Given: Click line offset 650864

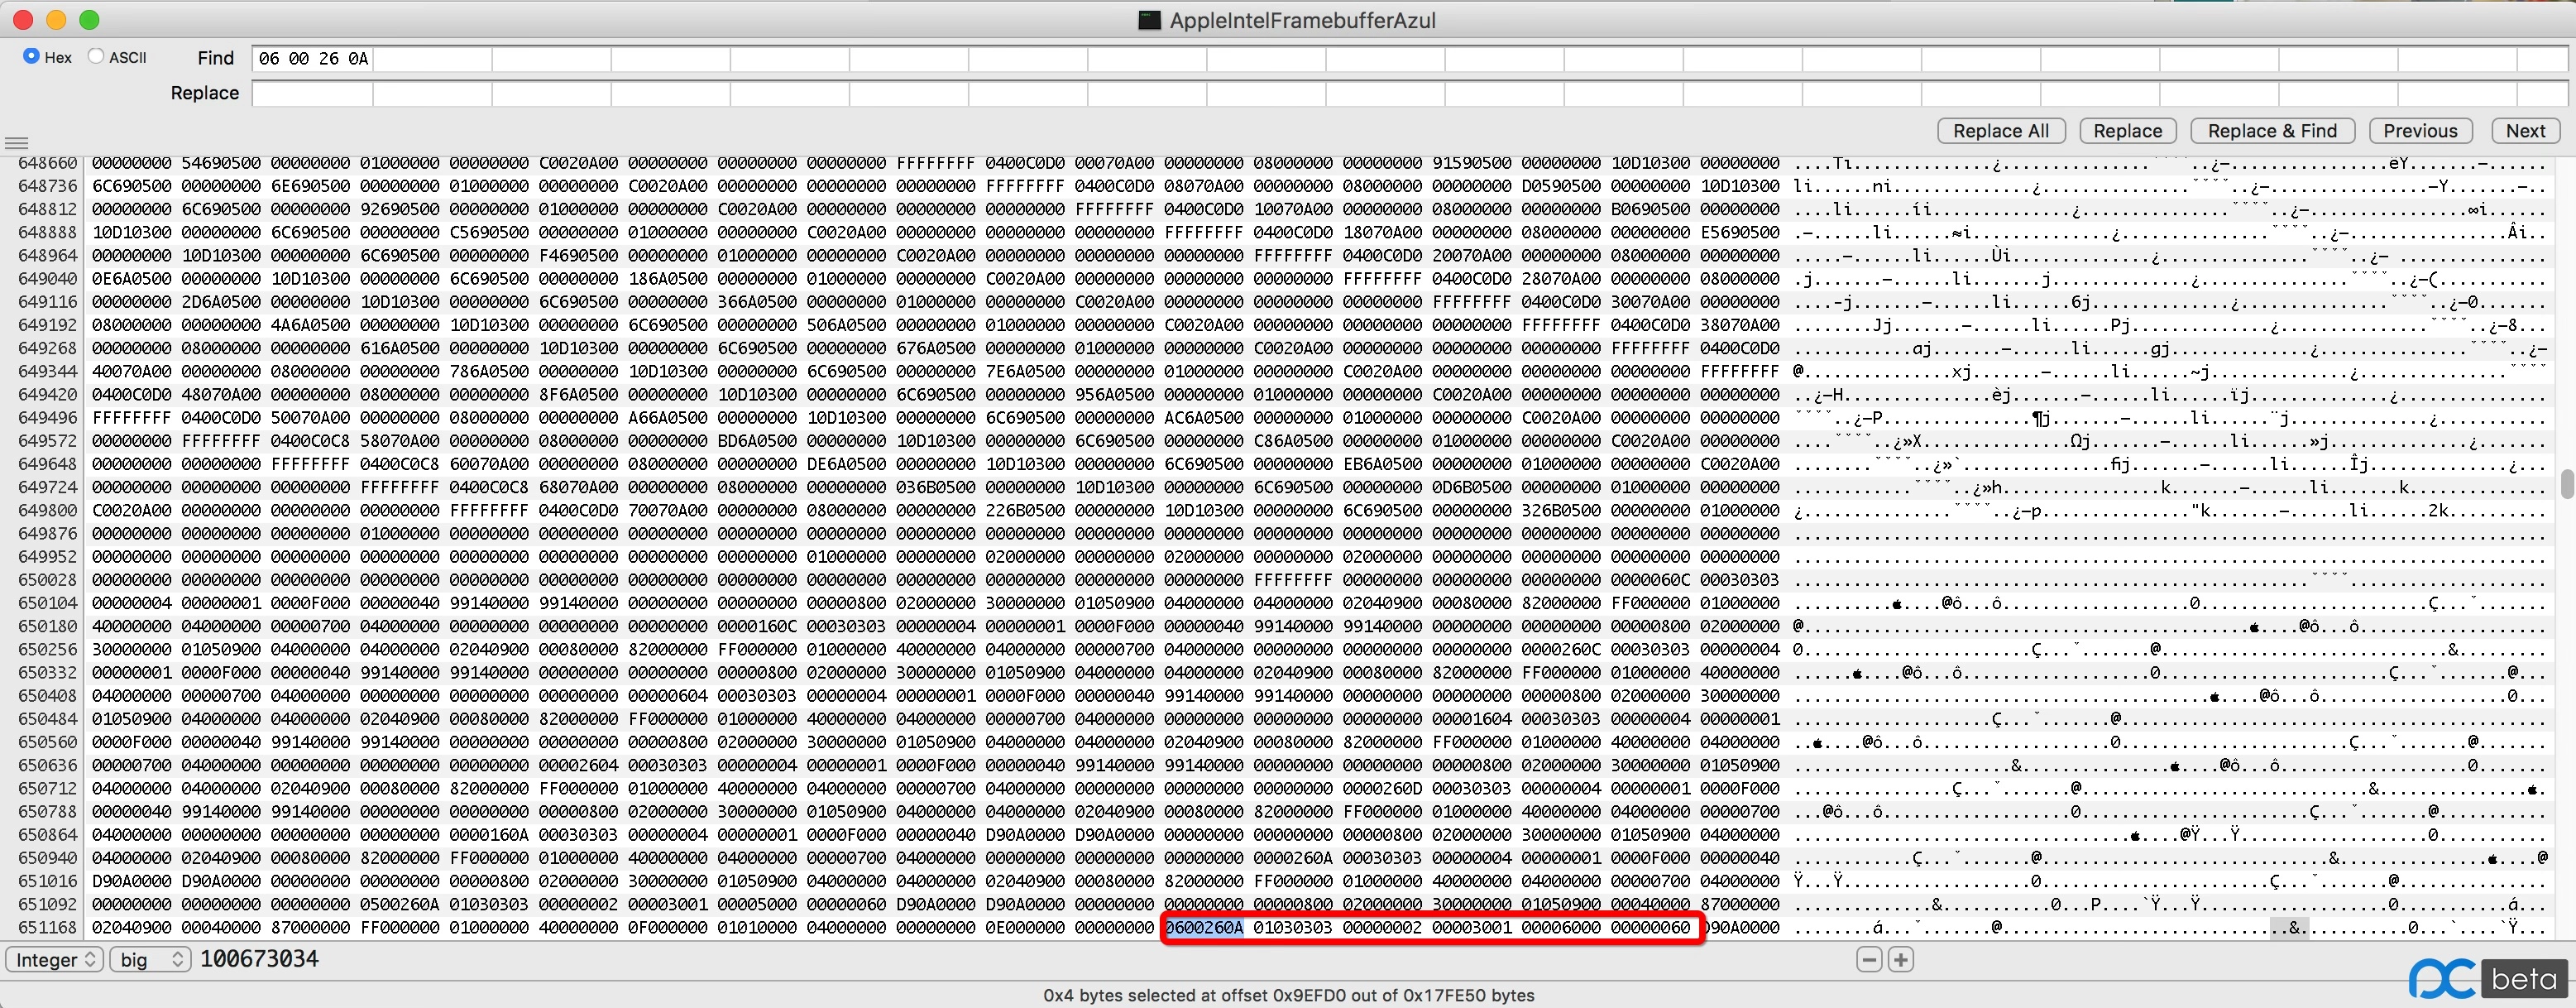Looking at the screenshot, I should coord(47,835).
